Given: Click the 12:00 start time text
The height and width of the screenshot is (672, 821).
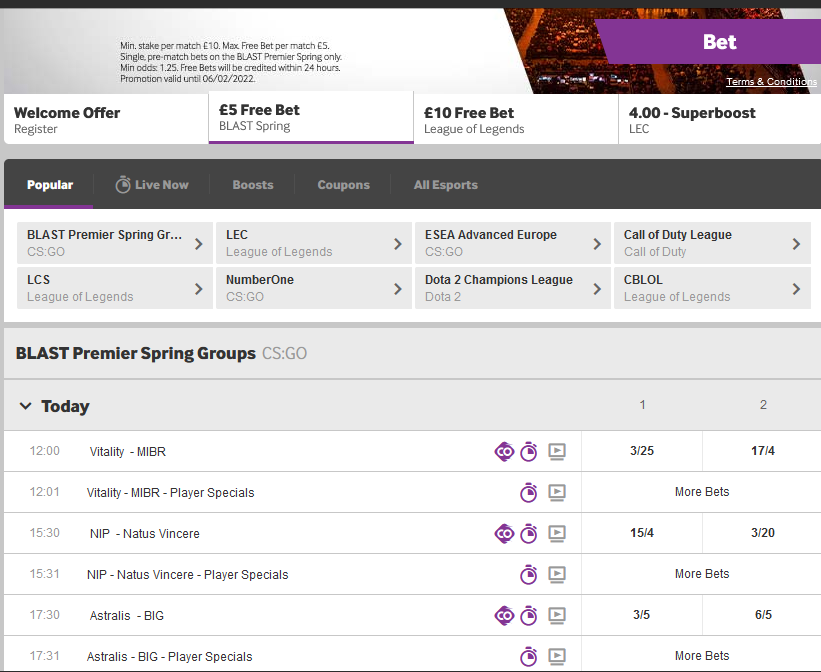Looking at the screenshot, I should point(45,451).
